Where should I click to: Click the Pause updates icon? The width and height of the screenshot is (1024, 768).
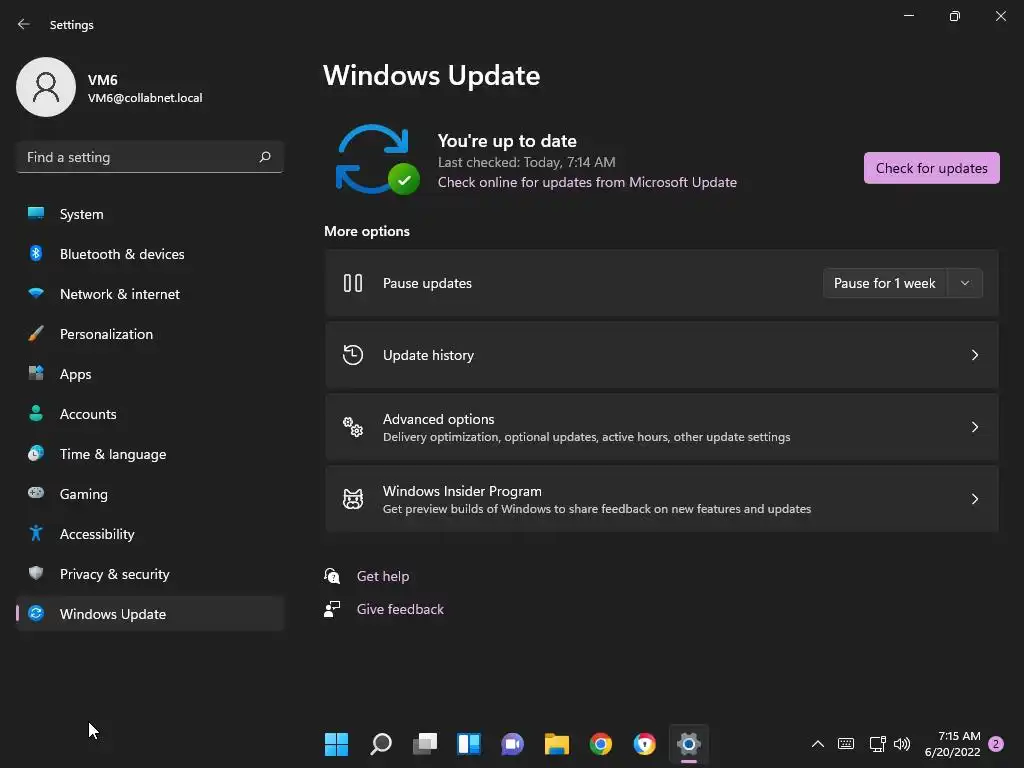(353, 283)
